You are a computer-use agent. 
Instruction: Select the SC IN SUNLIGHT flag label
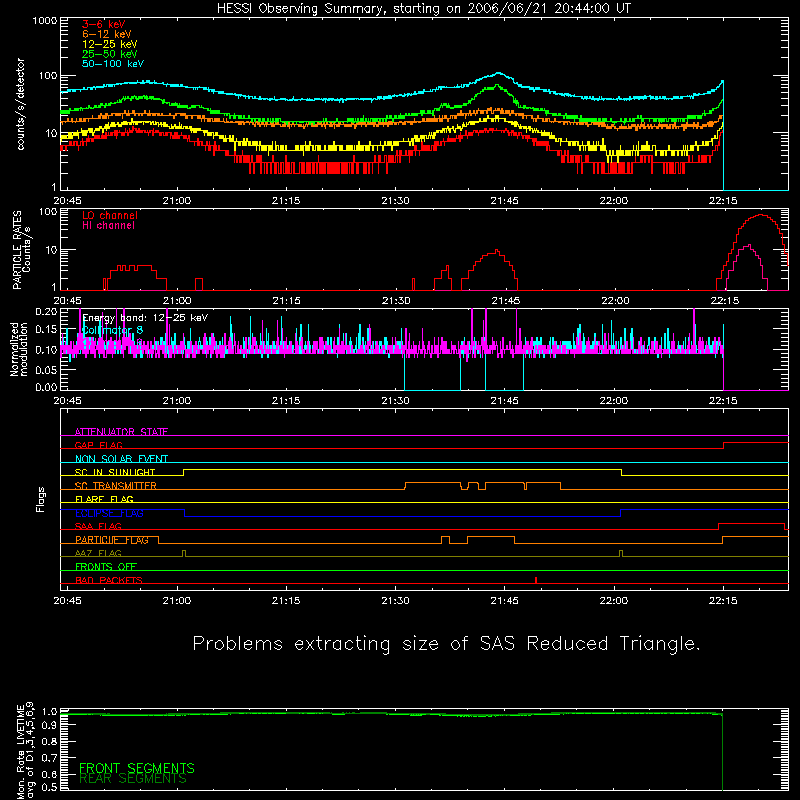click(115, 472)
